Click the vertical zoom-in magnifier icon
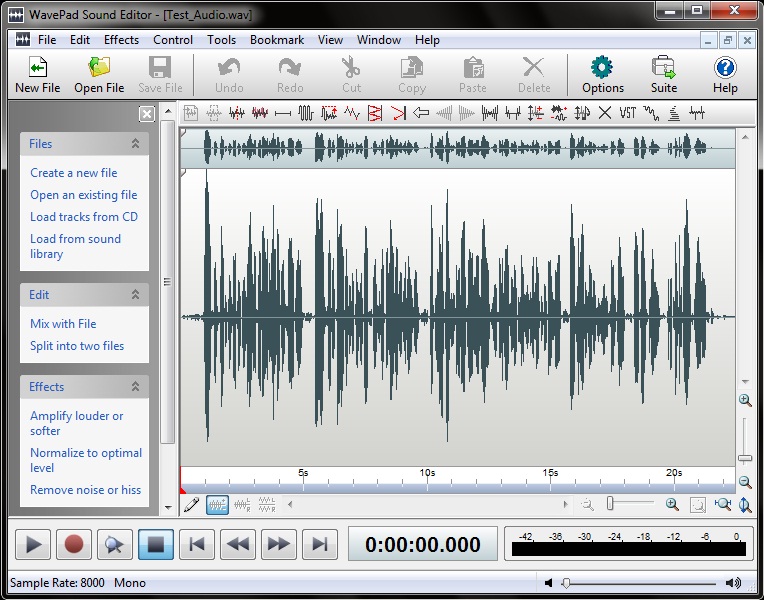764x600 pixels. click(745, 400)
